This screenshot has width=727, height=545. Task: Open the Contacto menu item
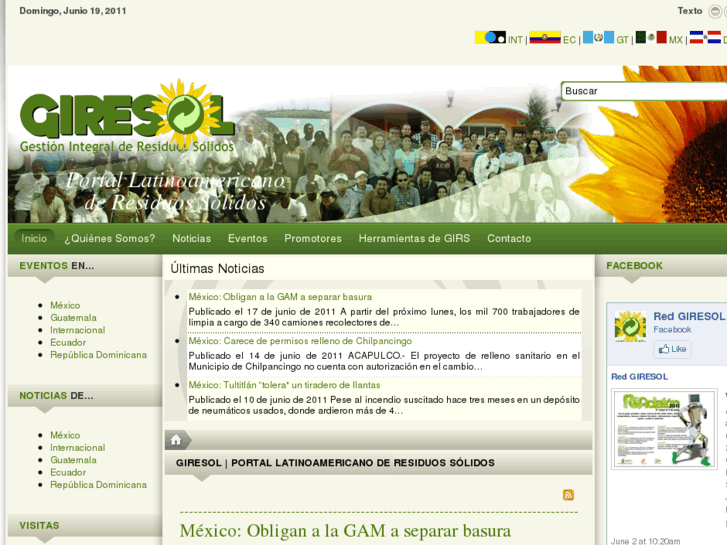pyautogui.click(x=509, y=238)
